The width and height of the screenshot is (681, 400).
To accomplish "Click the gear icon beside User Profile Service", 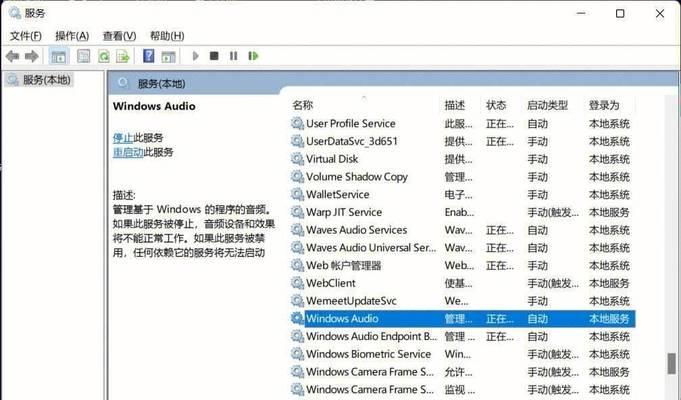I will point(298,124).
